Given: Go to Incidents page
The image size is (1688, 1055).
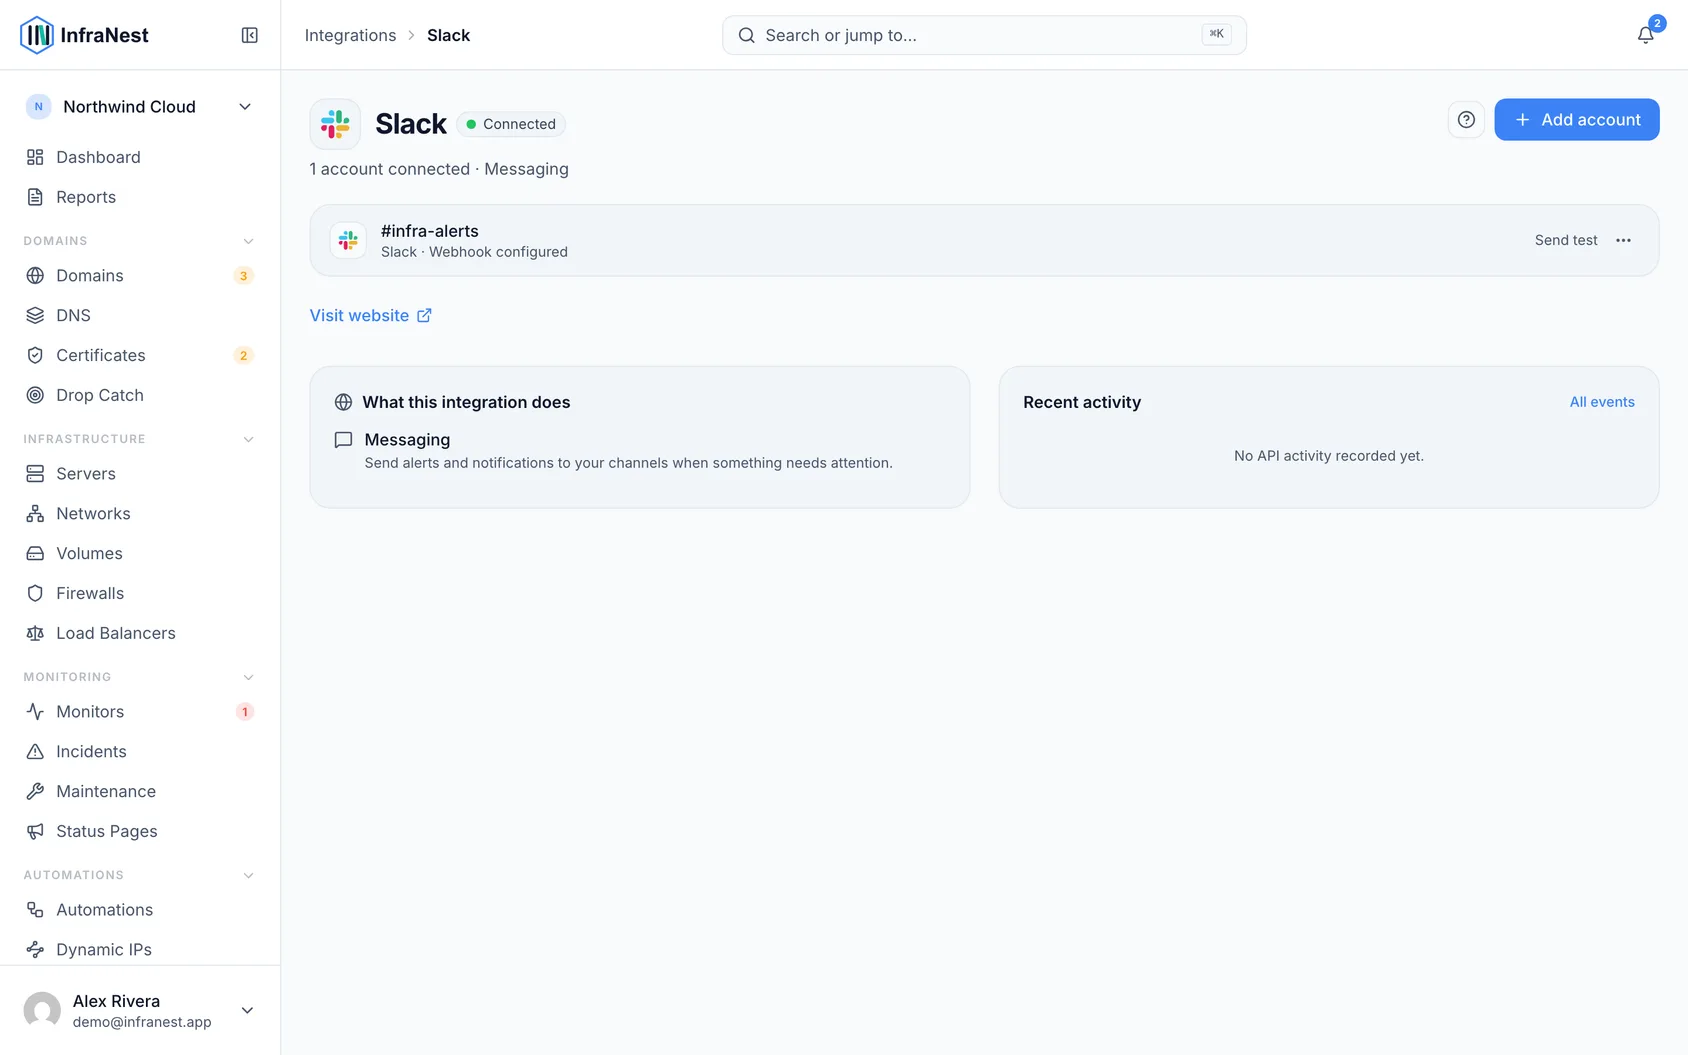Looking at the screenshot, I should click(x=140, y=752).
